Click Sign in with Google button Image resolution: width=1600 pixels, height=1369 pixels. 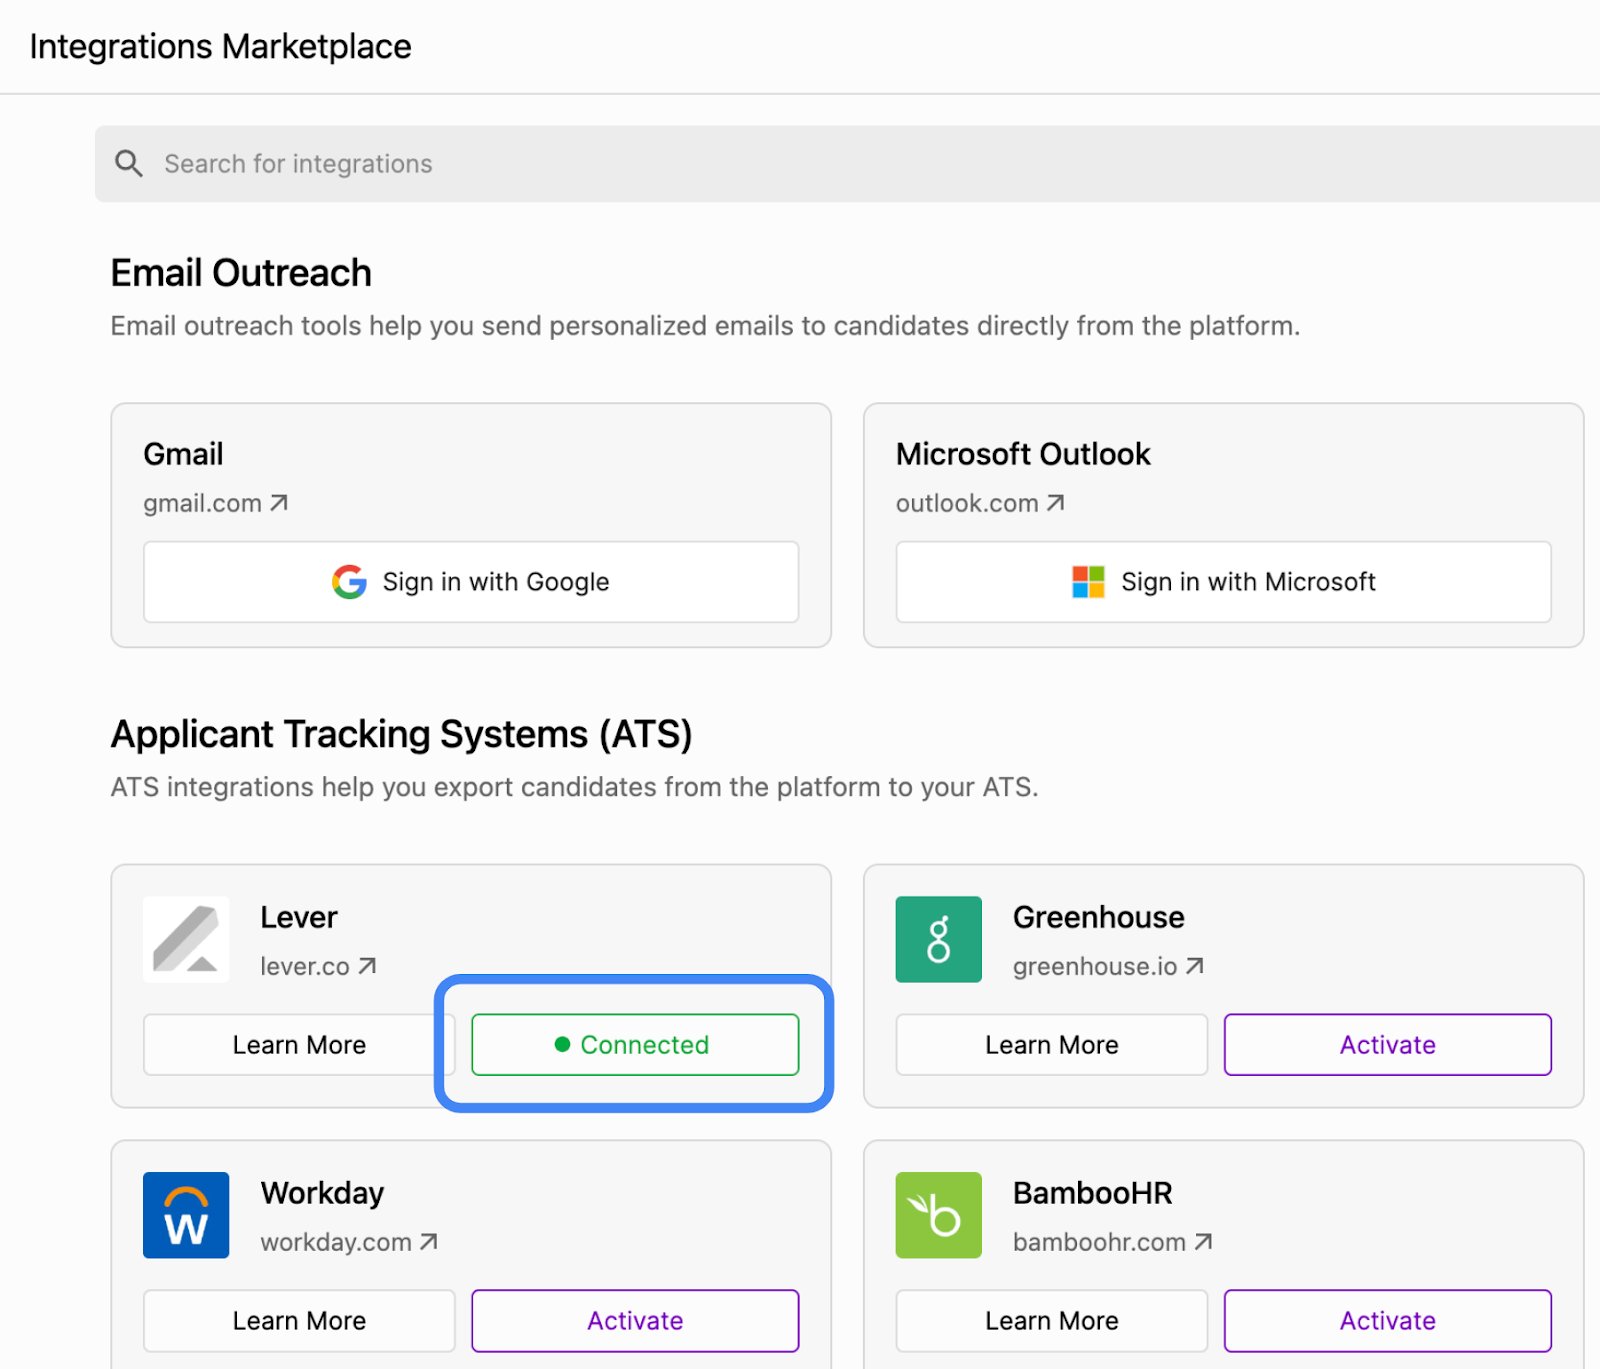(471, 582)
